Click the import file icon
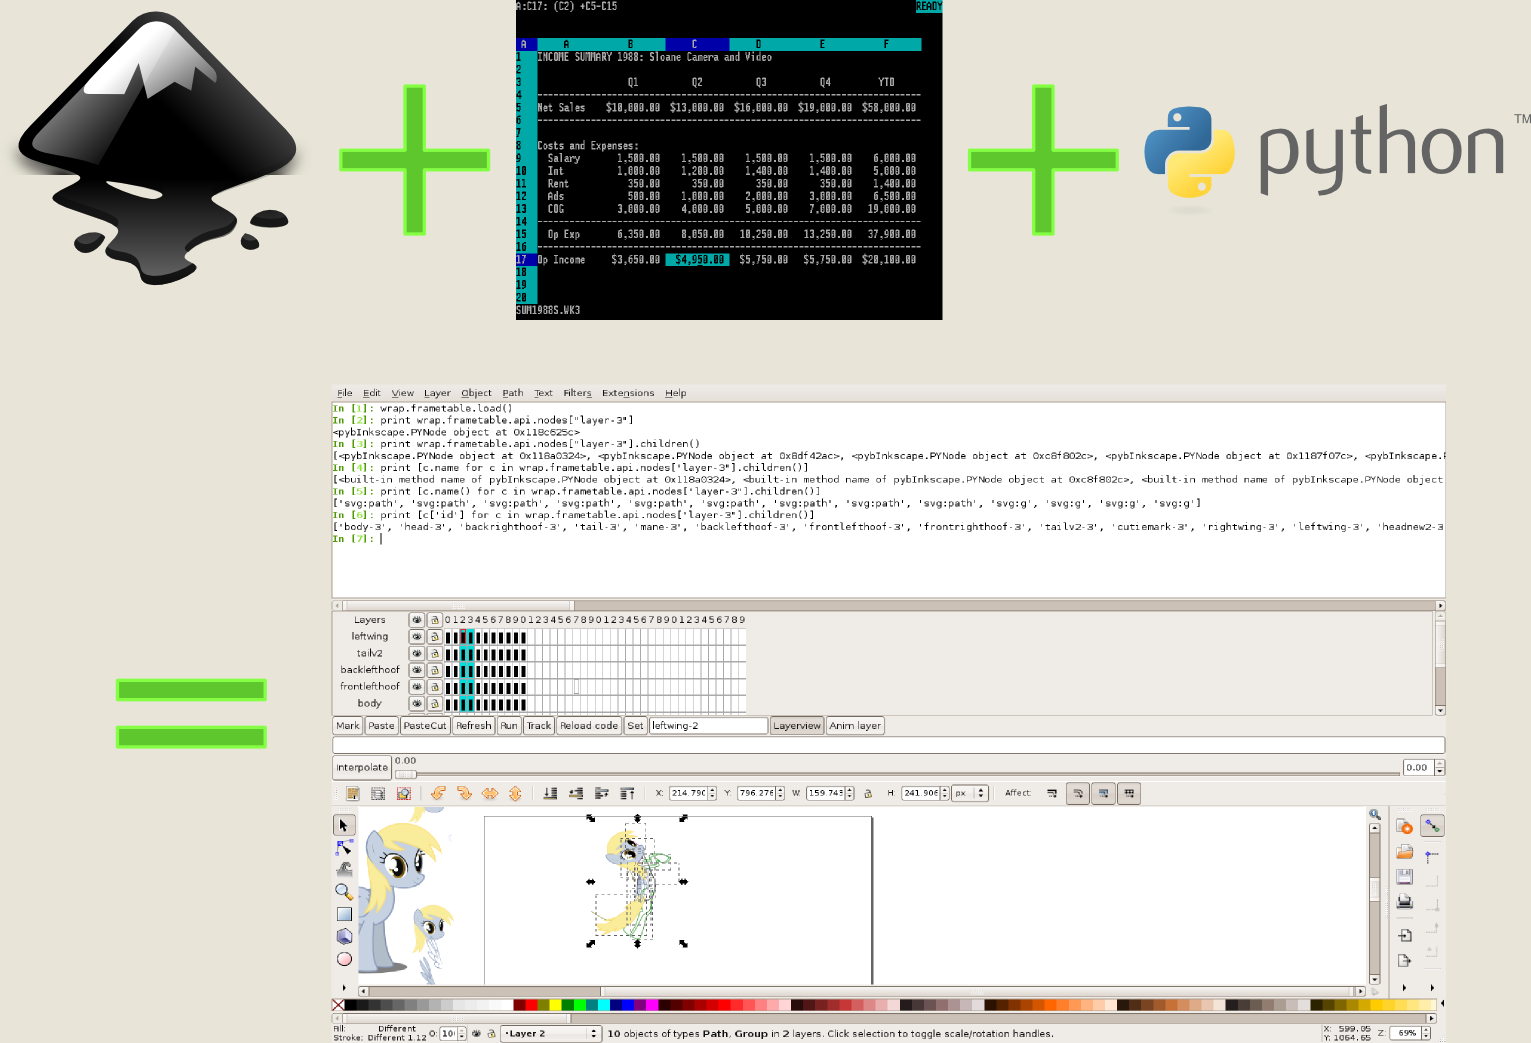The height and width of the screenshot is (1043, 1531). (x=1405, y=935)
